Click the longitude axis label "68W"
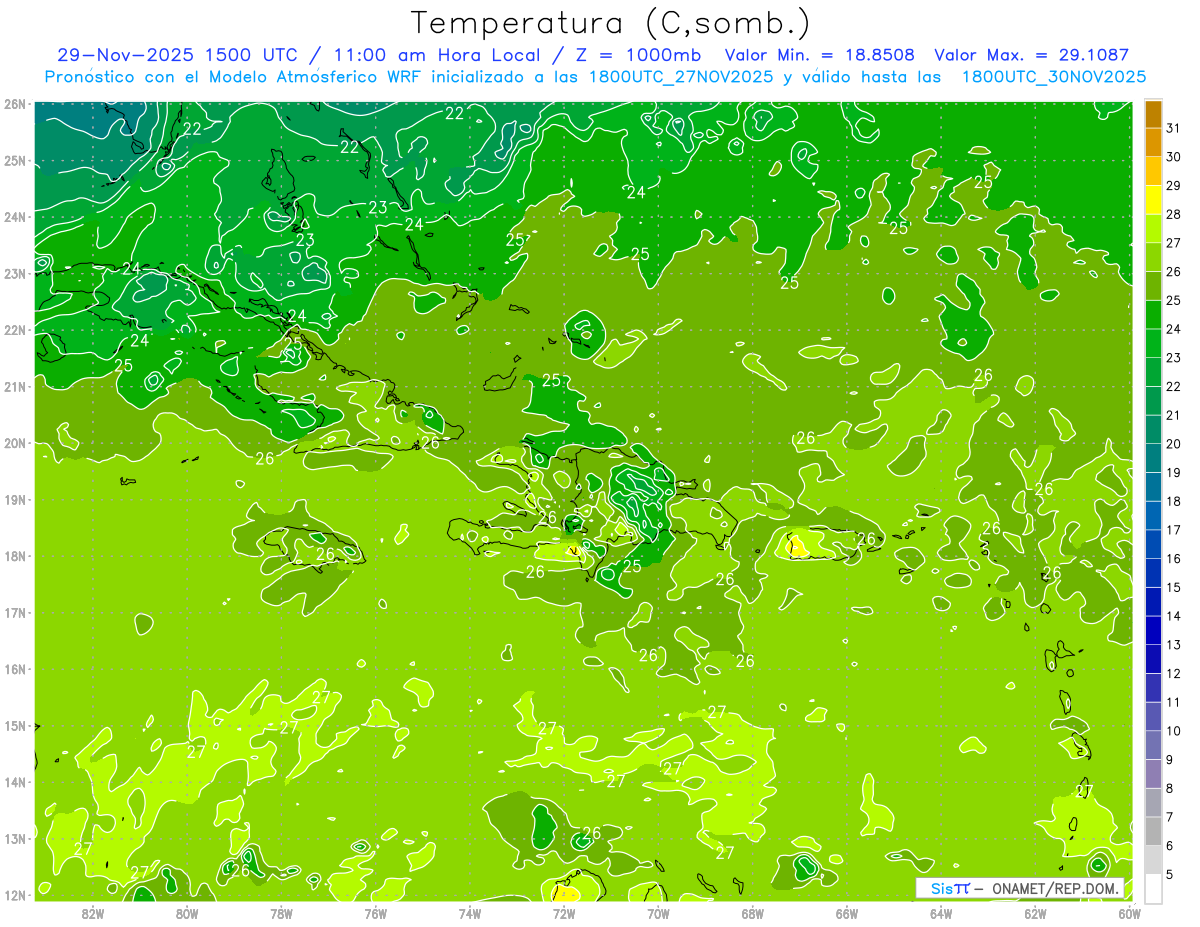This screenshot has height=927, width=1200. [752, 913]
